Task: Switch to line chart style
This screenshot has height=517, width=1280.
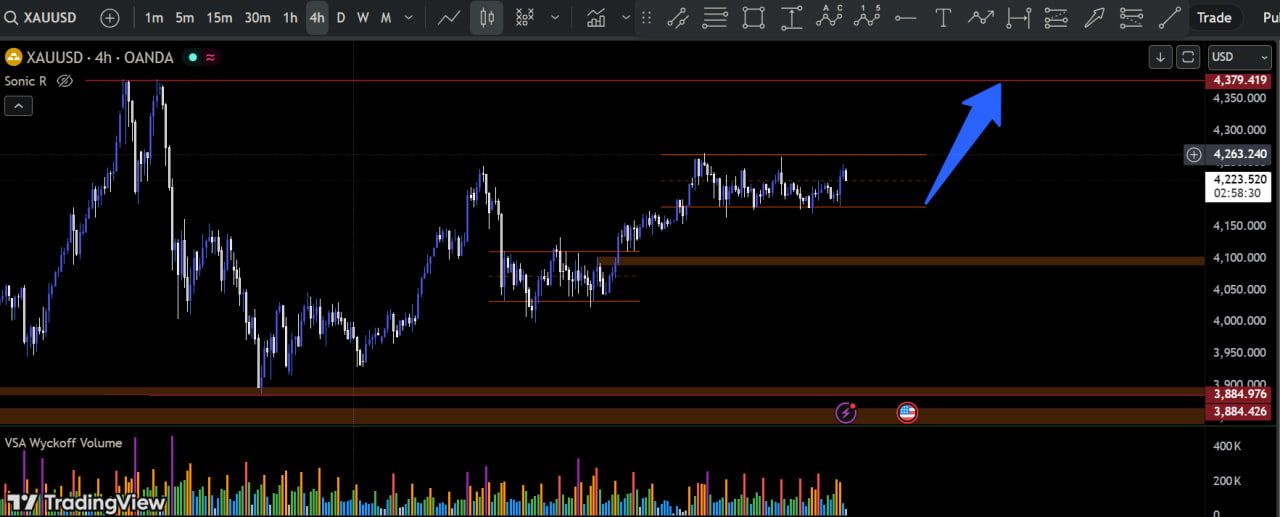Action: click(449, 17)
